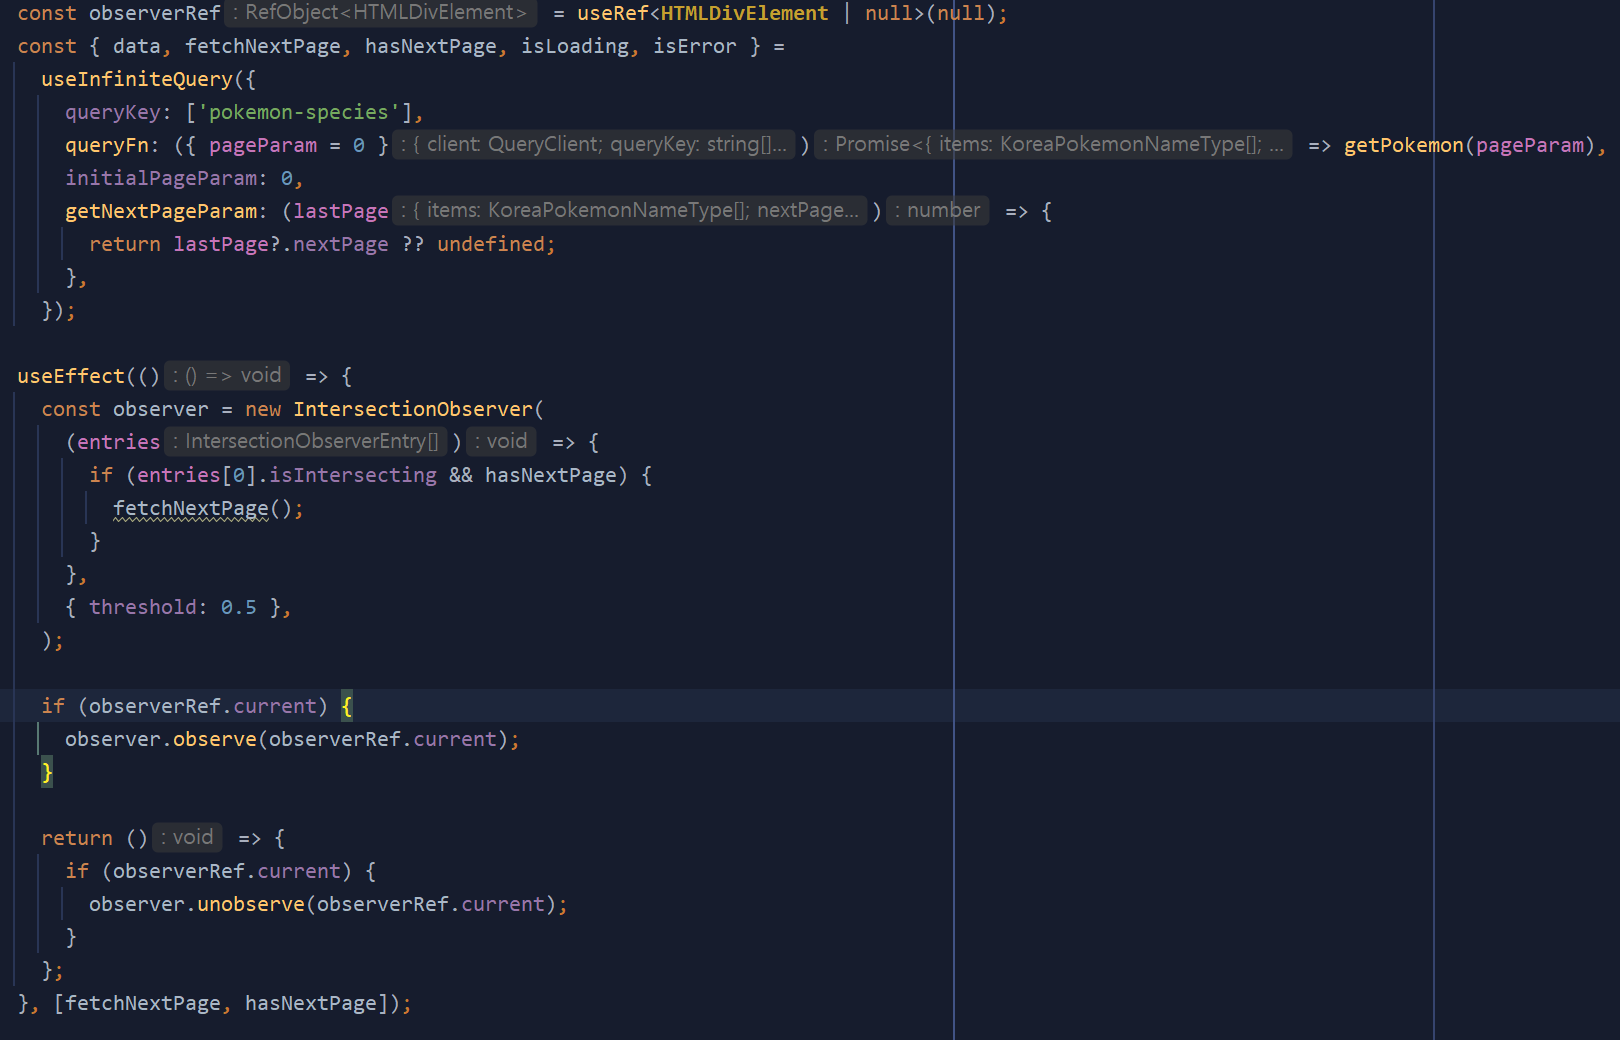Click the 'IntersectionObserver' constructor
Screen dimensions: 1620x1040
point(413,409)
